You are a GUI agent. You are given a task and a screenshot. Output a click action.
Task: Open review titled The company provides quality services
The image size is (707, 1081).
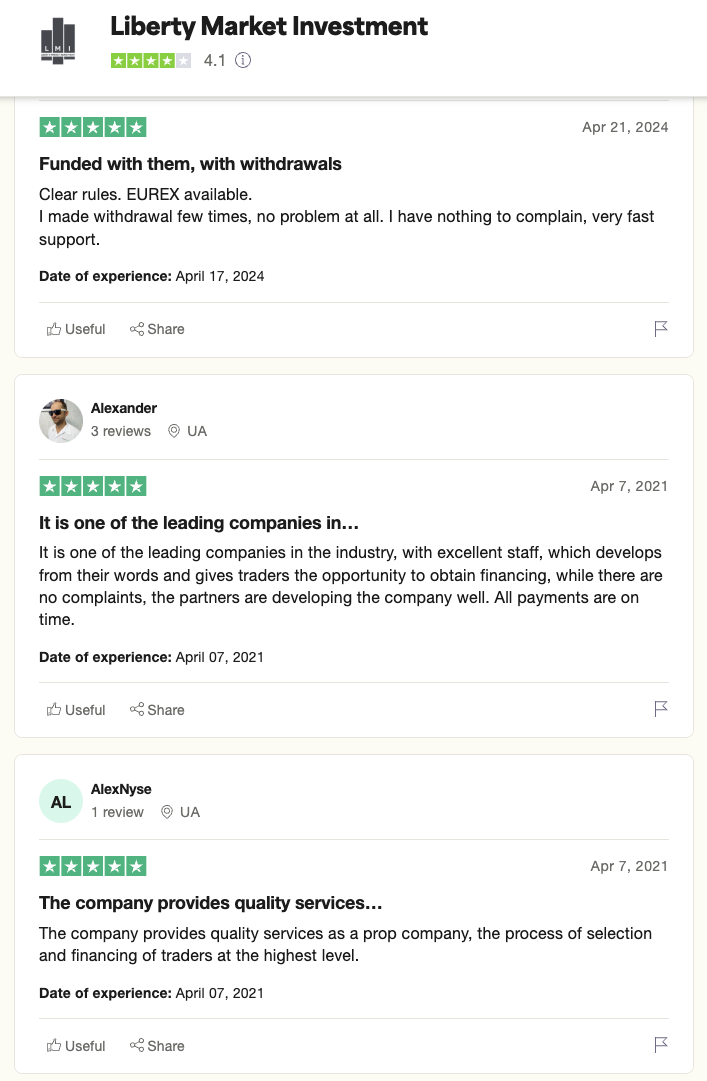211,903
